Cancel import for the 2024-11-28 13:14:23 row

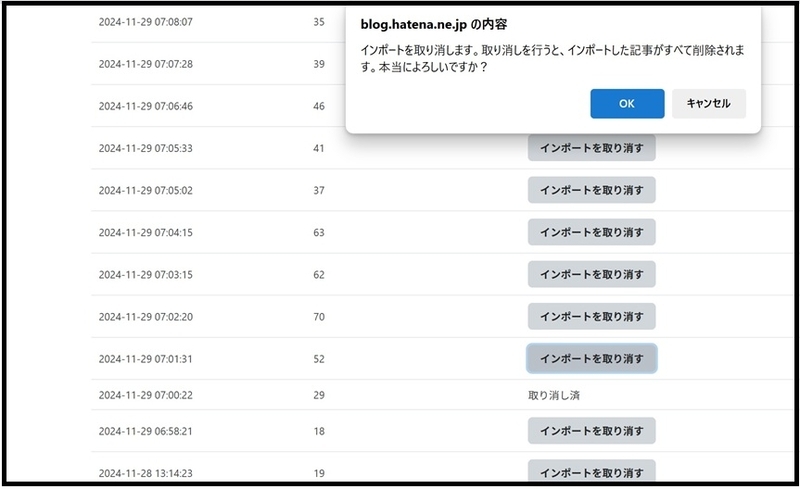(591, 472)
